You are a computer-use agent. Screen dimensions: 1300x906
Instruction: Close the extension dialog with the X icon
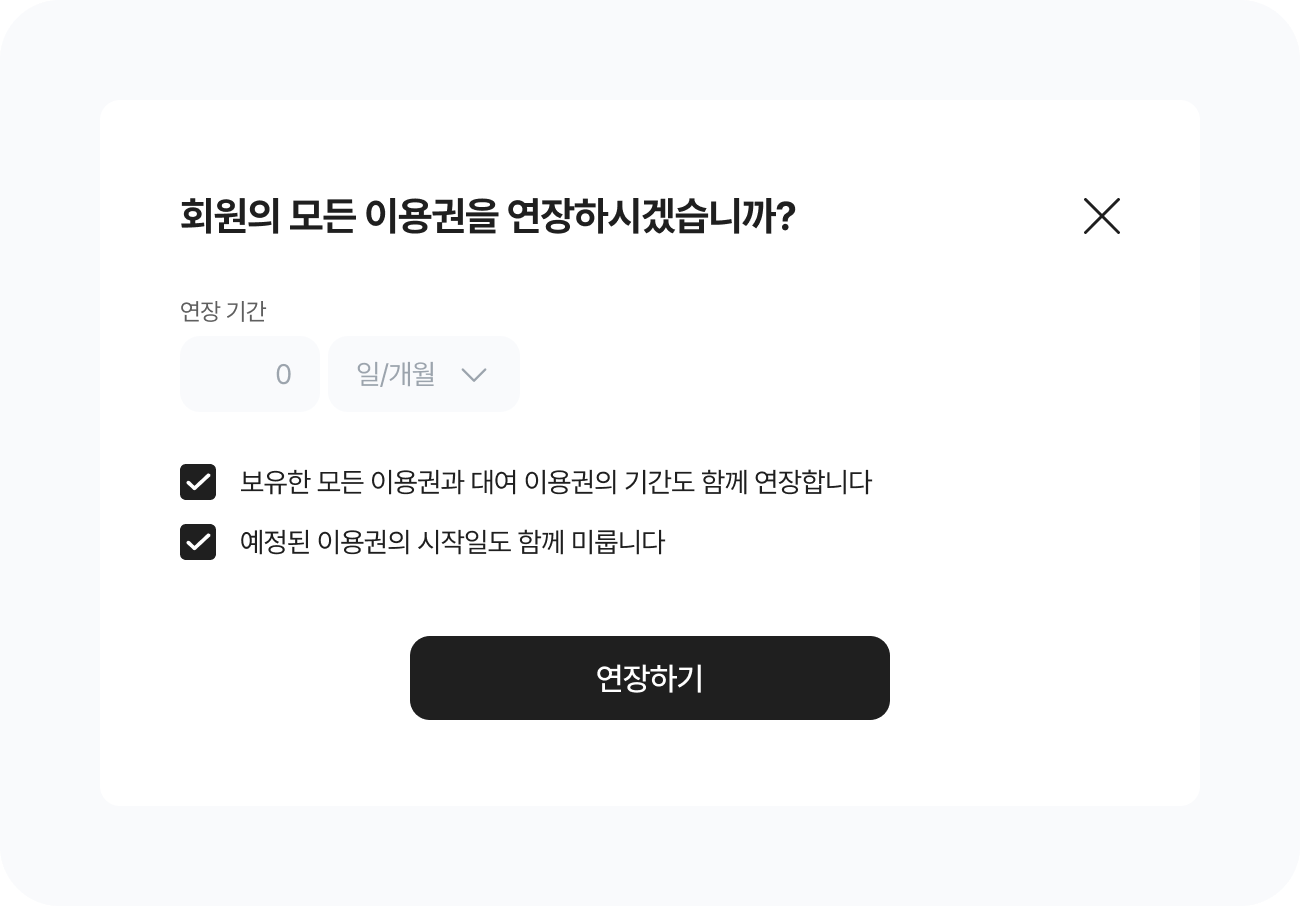pyautogui.click(x=1101, y=216)
